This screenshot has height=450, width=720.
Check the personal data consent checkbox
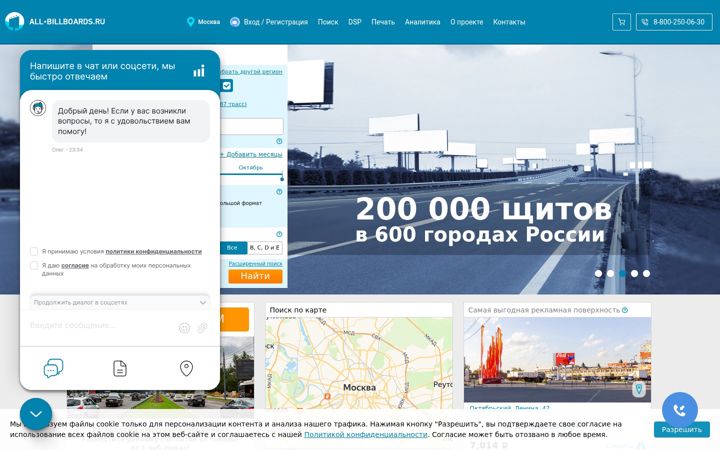click(34, 265)
